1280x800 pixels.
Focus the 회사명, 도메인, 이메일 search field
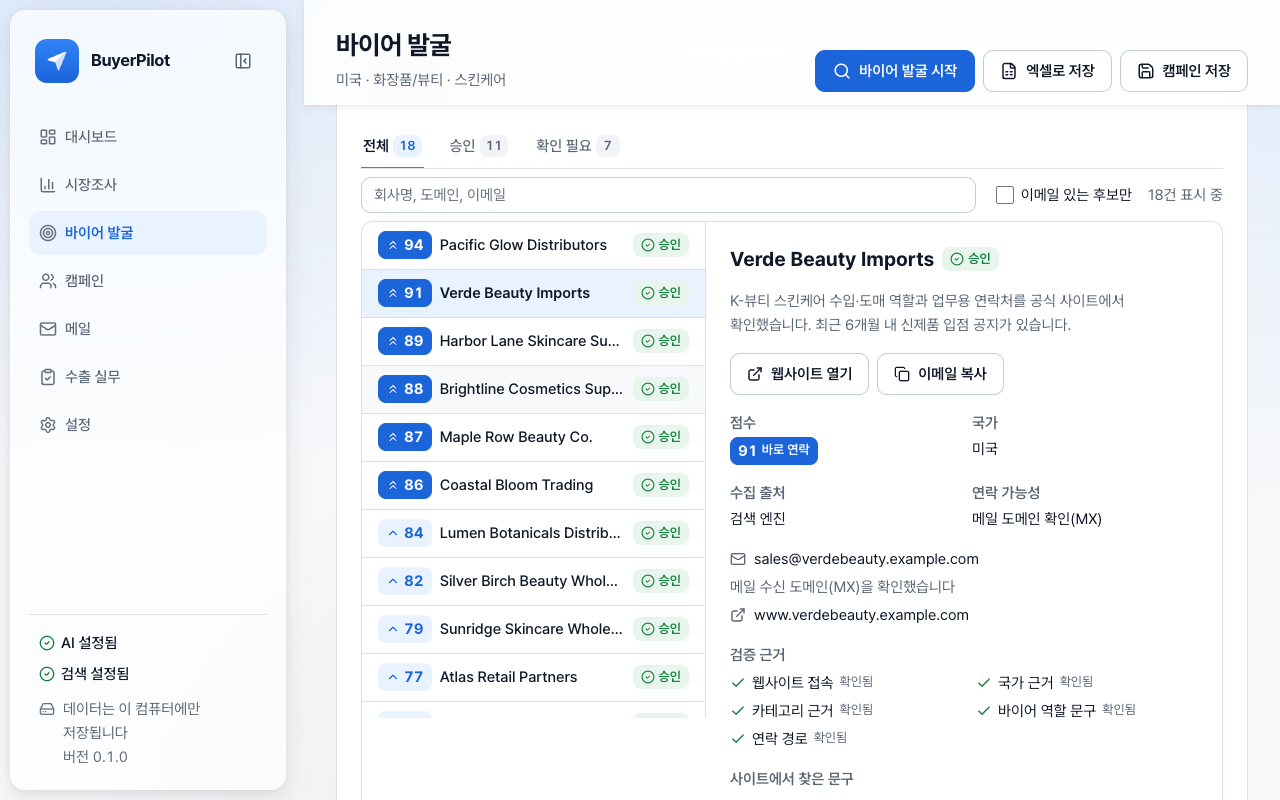[668, 195]
